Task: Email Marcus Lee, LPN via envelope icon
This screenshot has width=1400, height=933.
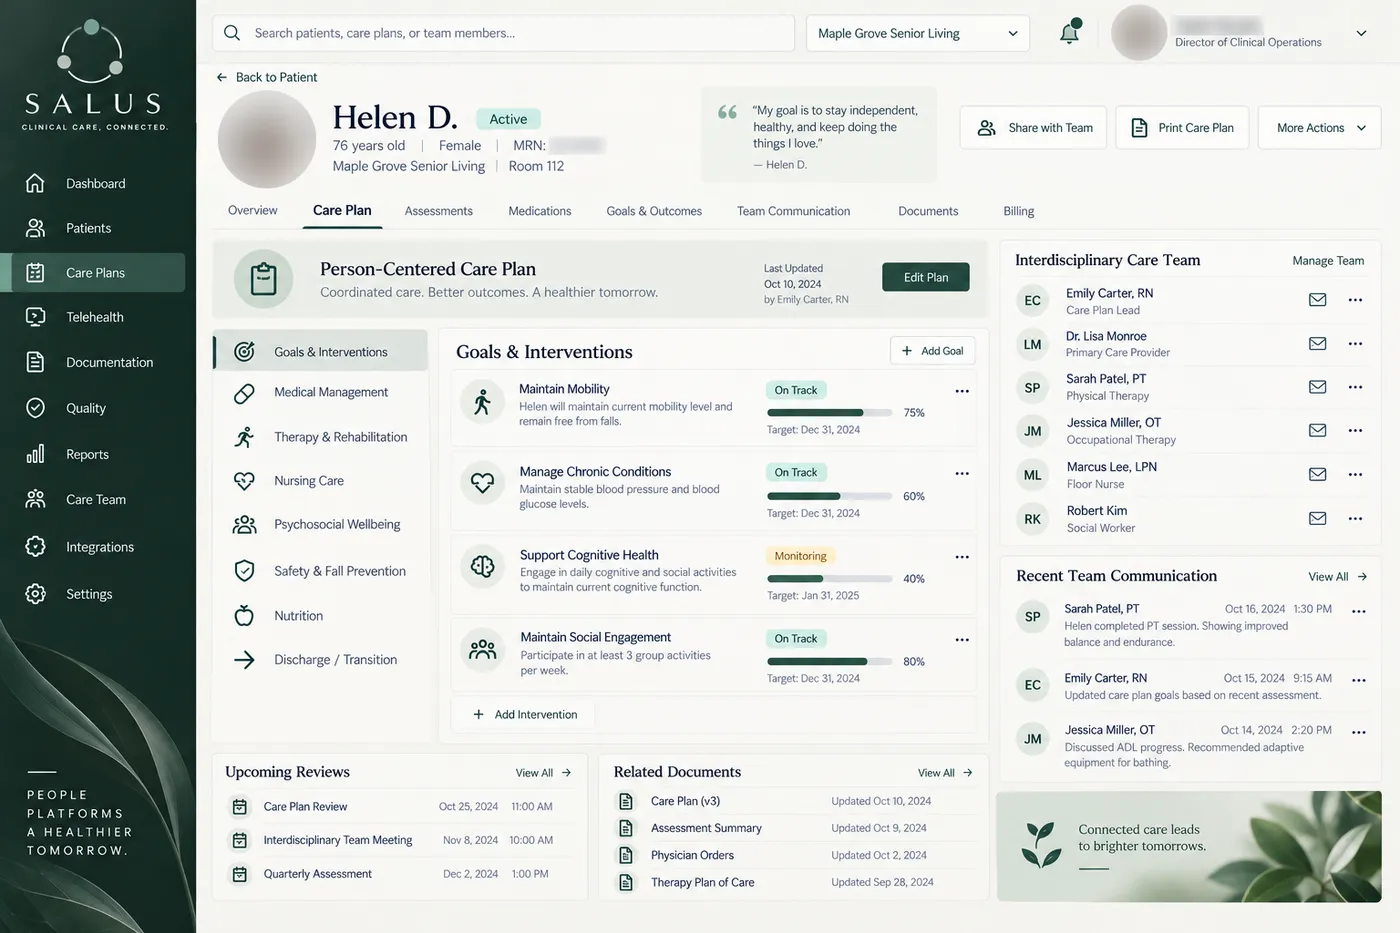Action: click(1318, 474)
